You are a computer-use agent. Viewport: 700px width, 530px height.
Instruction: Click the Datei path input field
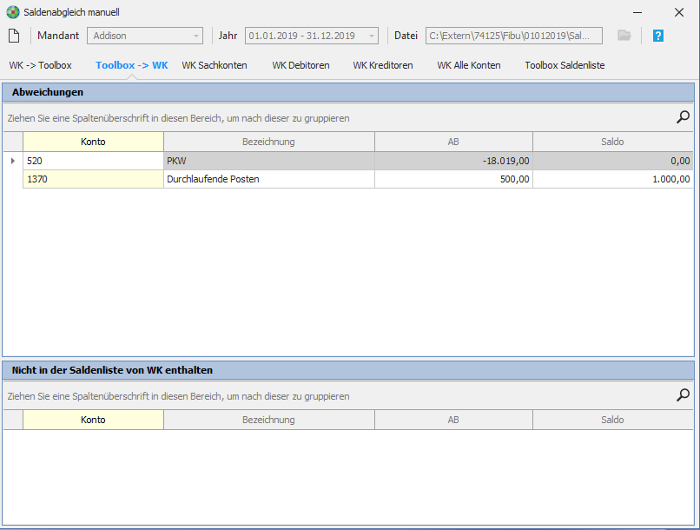click(x=514, y=36)
